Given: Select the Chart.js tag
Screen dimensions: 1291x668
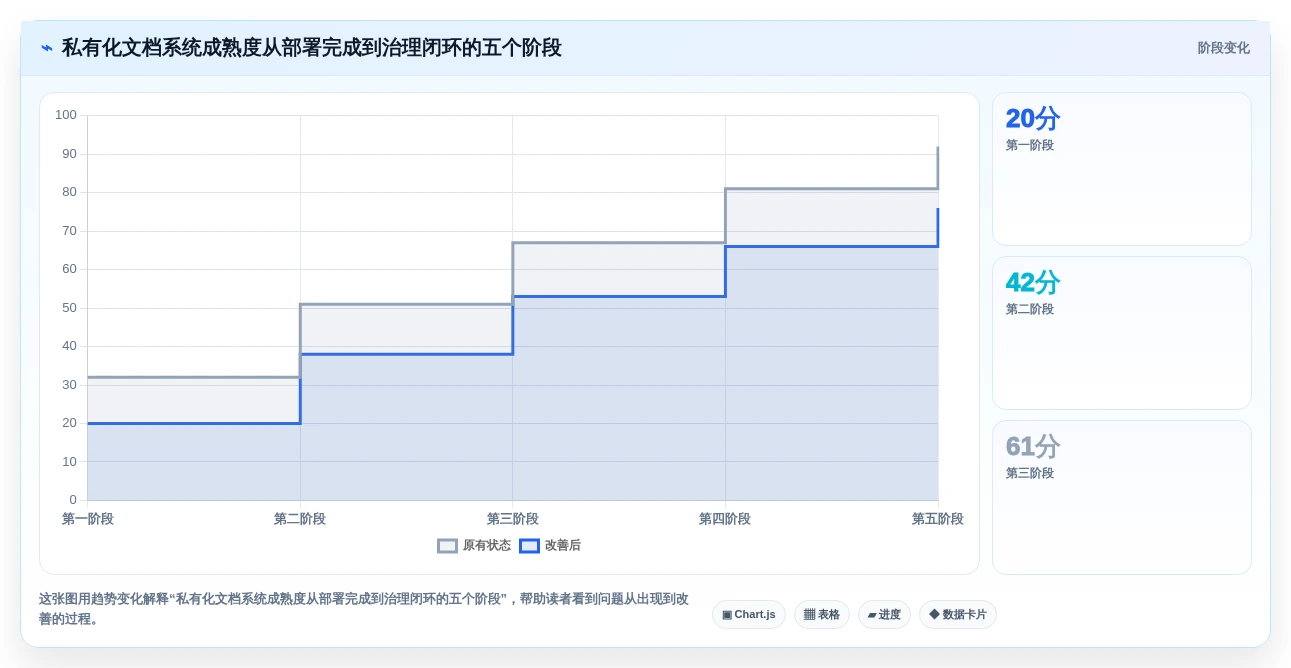Looking at the screenshot, I should click(749, 615).
